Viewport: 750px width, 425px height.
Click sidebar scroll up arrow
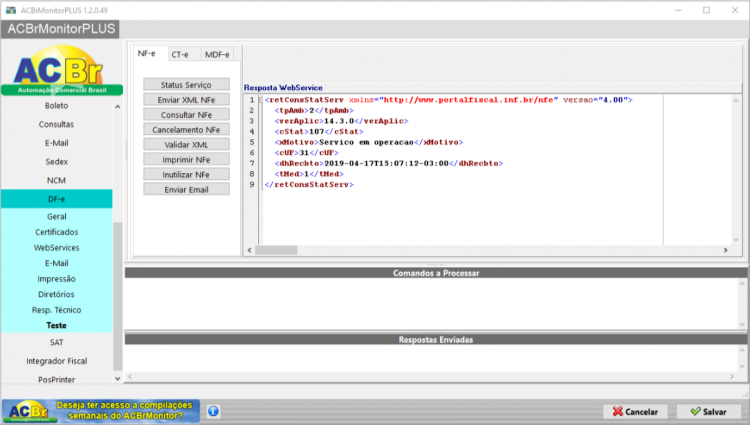(118, 107)
